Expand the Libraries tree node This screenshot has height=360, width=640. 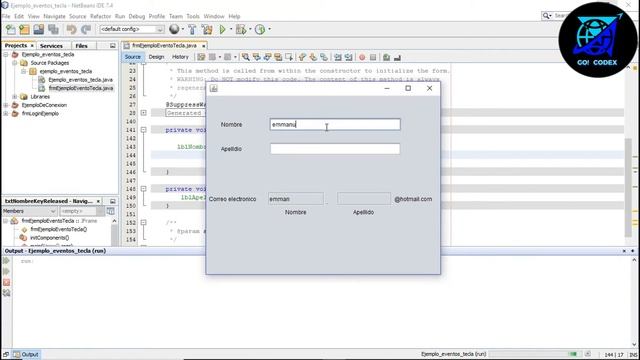15,97
